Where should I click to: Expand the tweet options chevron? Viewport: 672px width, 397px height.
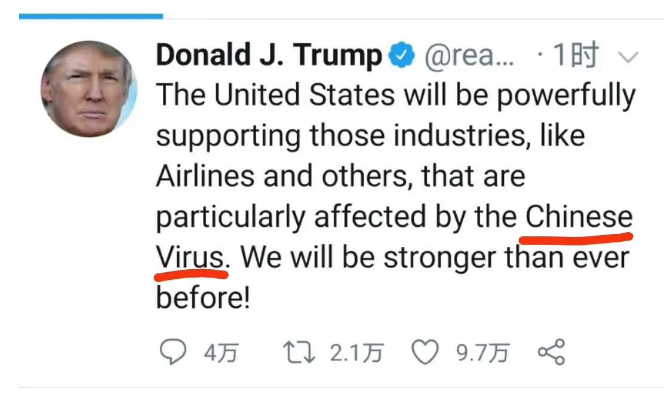coord(628,57)
